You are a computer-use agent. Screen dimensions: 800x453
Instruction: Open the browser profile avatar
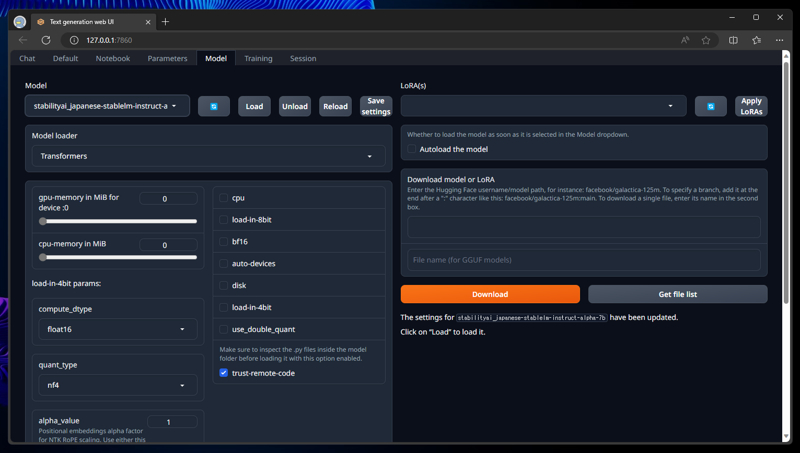coord(20,22)
